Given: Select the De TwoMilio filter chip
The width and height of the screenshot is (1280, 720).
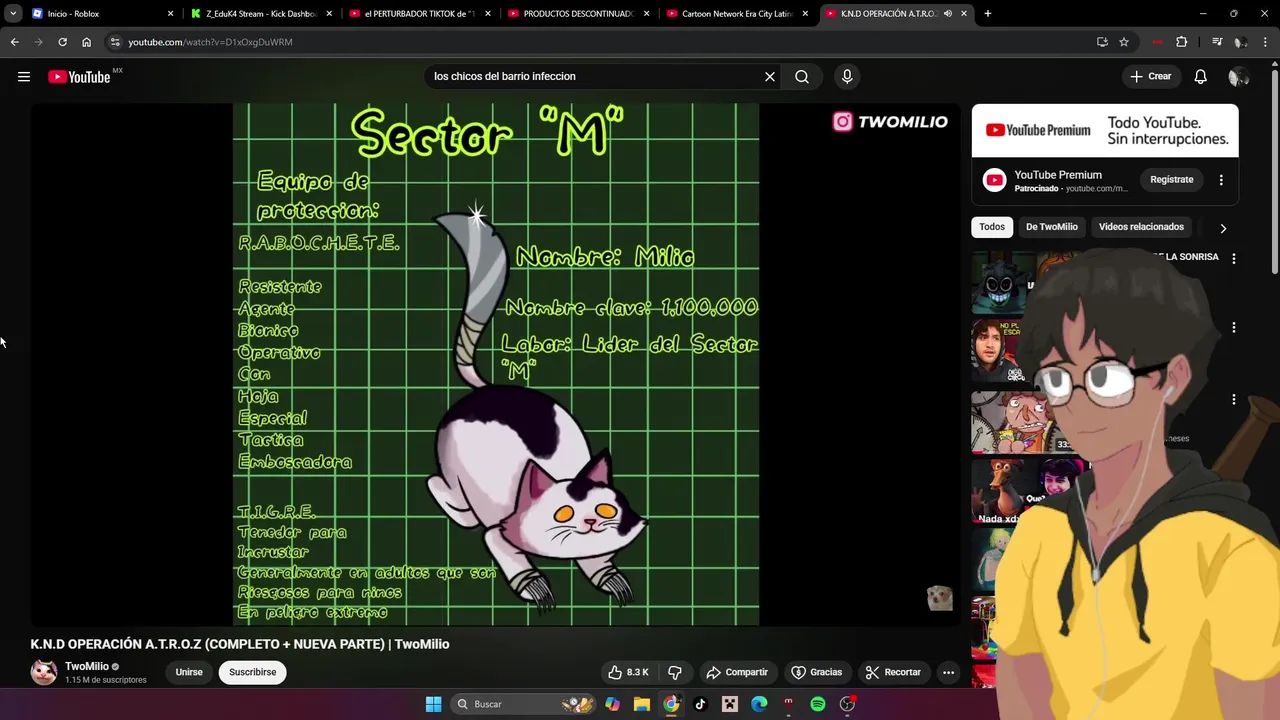Looking at the screenshot, I should (x=1052, y=227).
